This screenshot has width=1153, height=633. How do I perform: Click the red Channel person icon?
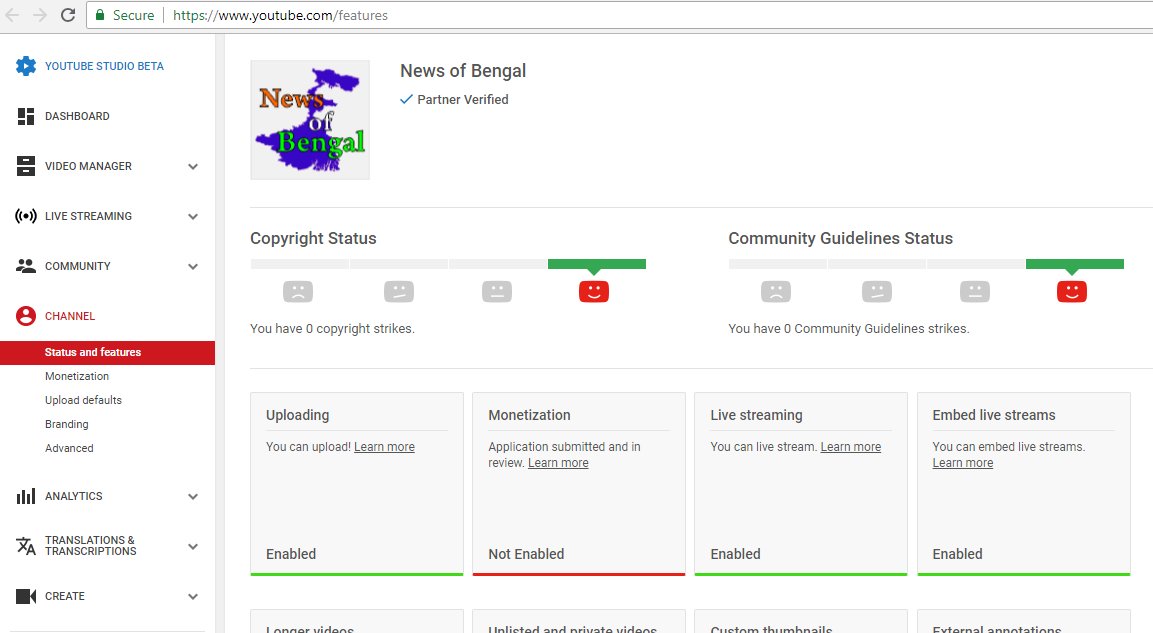coord(26,316)
